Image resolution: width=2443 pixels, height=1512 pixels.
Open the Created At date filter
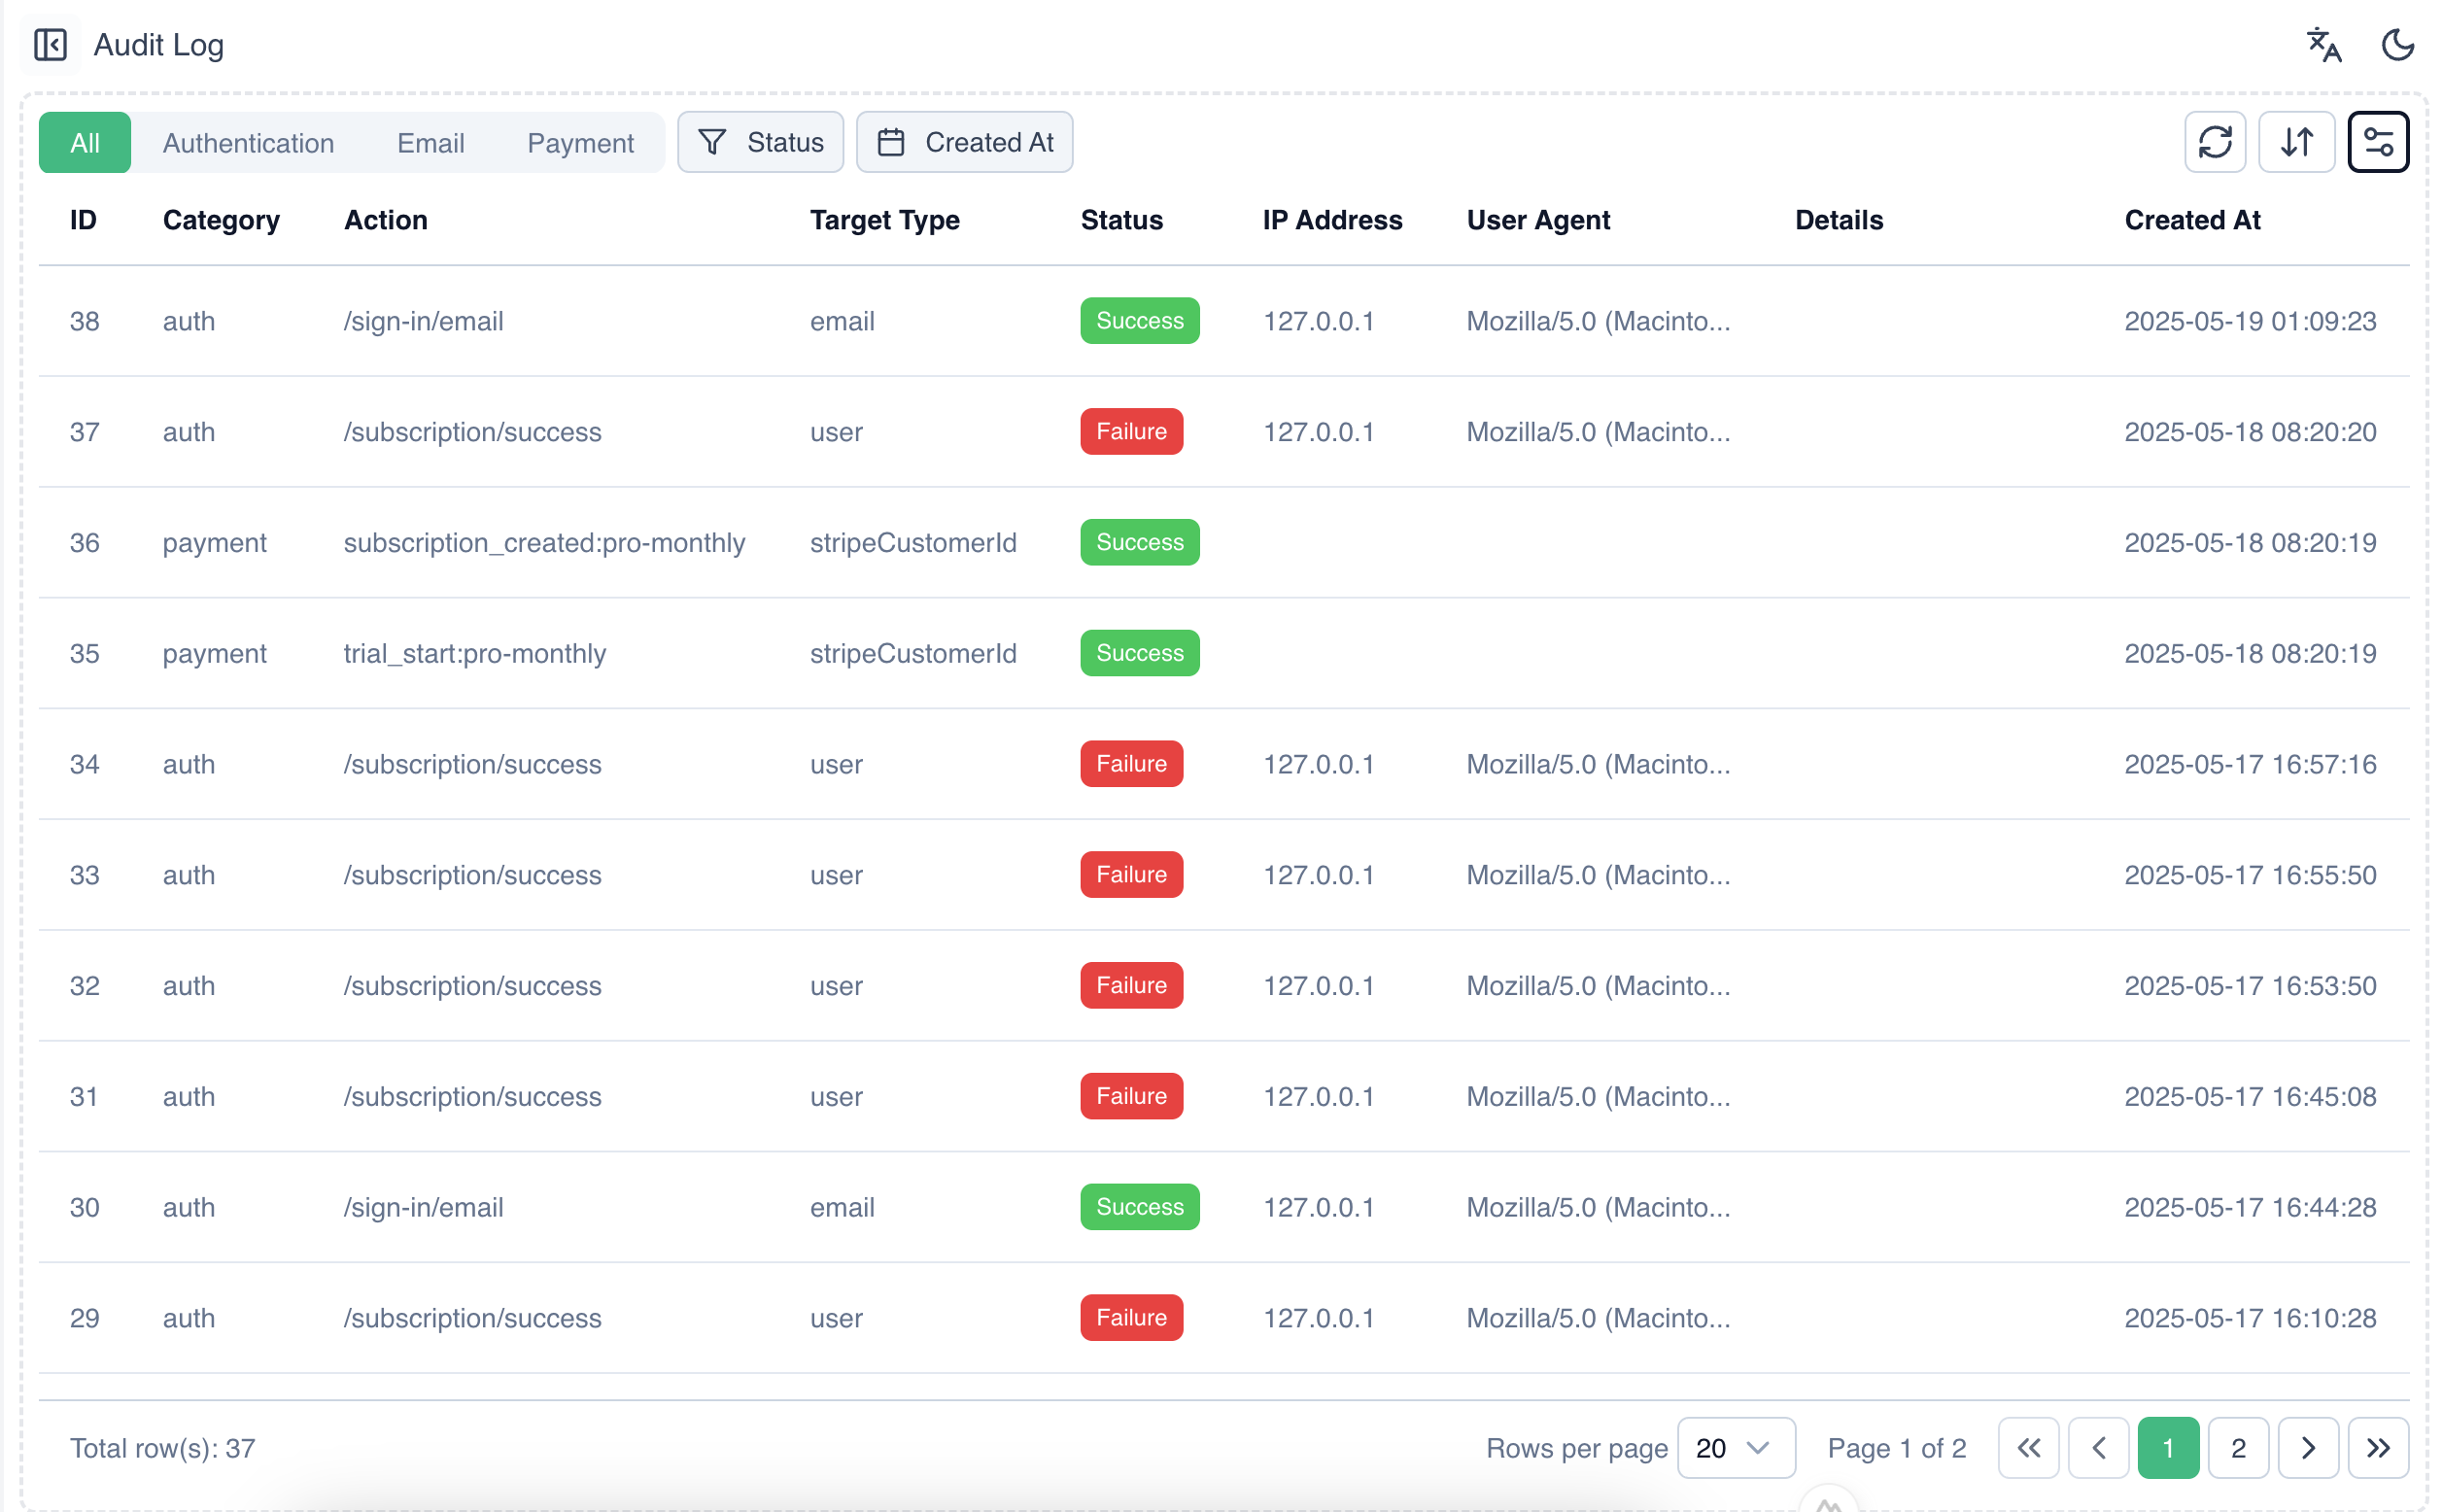pyautogui.click(x=964, y=142)
